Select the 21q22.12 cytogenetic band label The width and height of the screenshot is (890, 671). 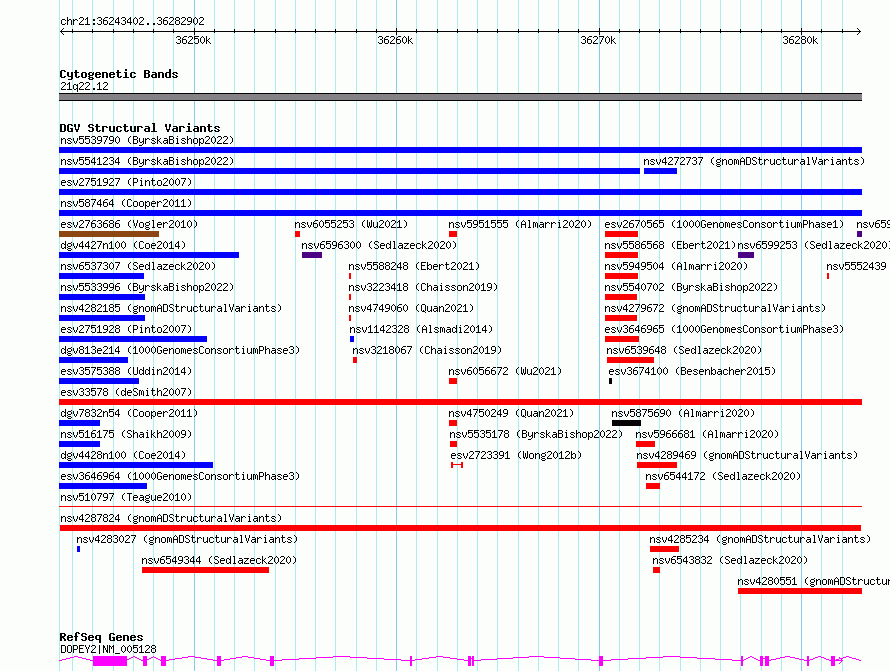tap(84, 86)
